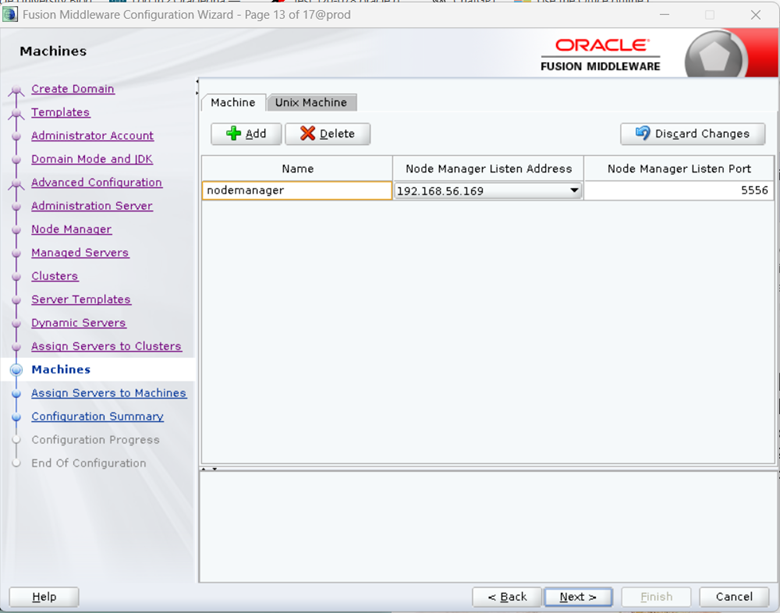Cancel the configuration wizard

(x=734, y=597)
